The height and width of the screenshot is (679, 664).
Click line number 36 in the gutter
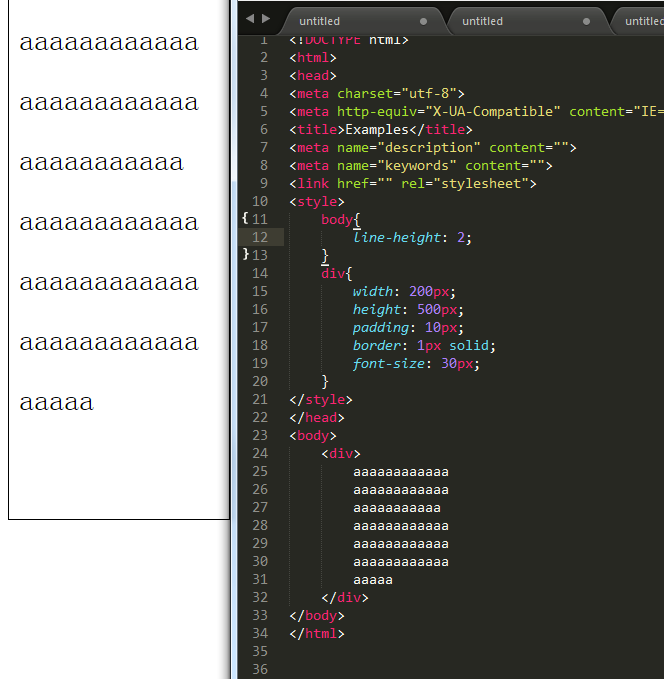(x=260, y=669)
